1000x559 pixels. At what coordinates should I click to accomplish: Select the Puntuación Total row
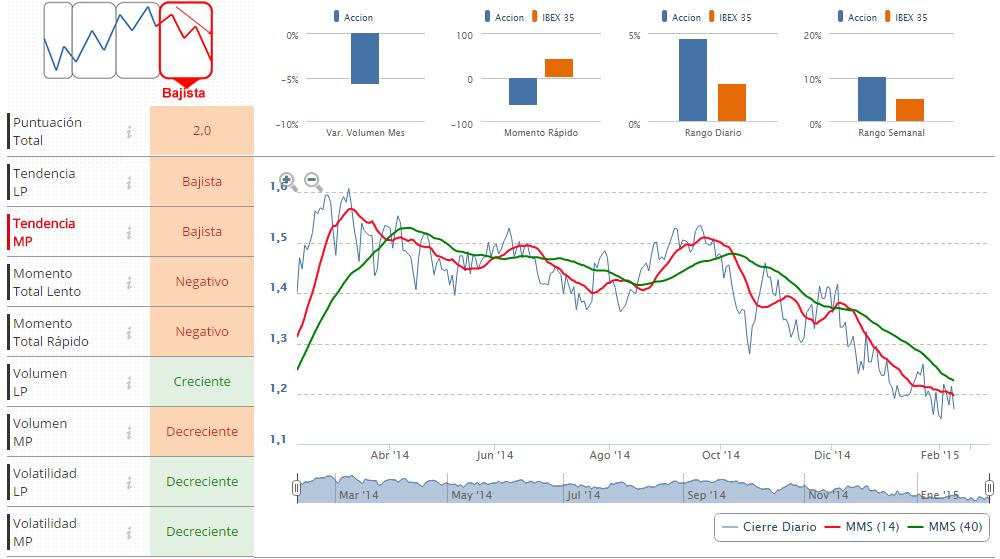coord(130,131)
